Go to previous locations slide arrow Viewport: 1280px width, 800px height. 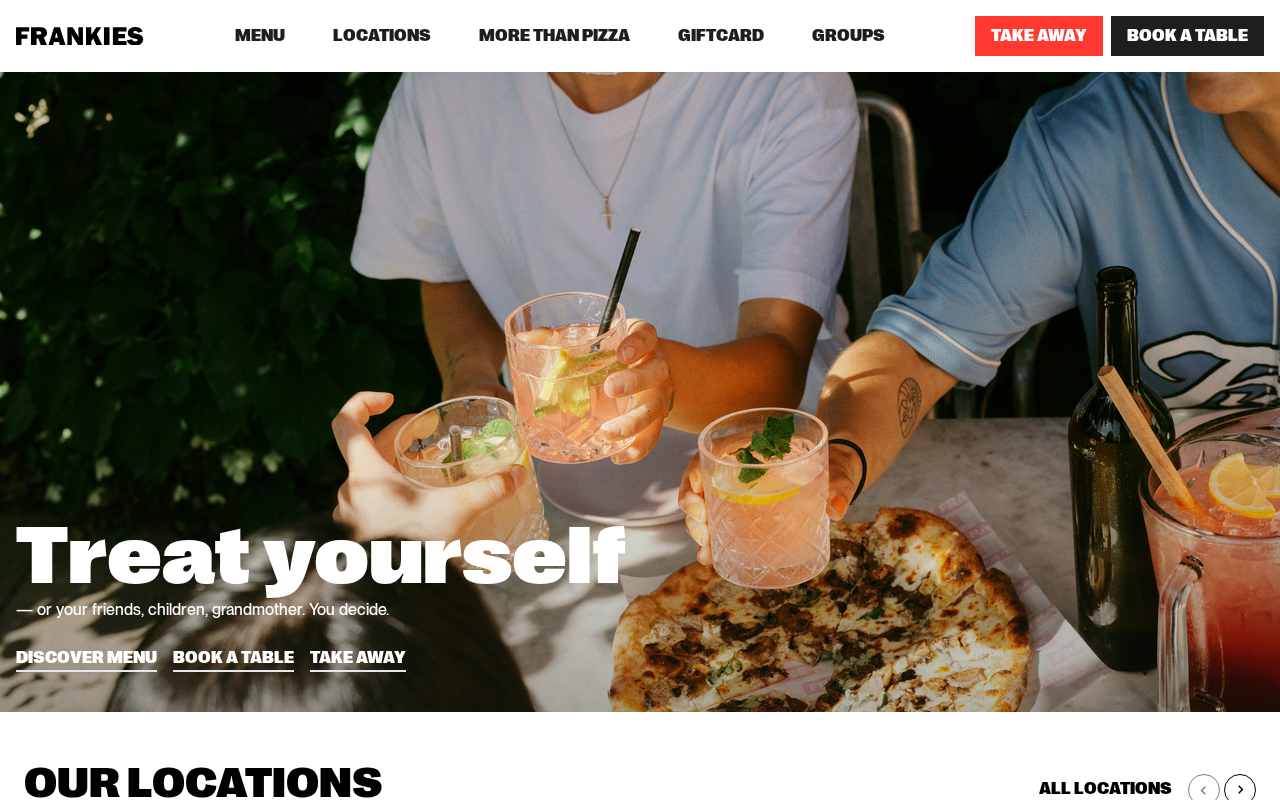(x=1204, y=788)
